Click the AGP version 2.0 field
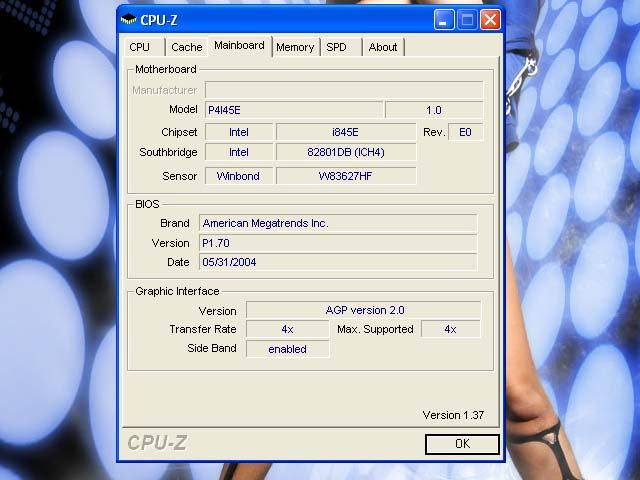This screenshot has width=640, height=480. click(x=364, y=310)
